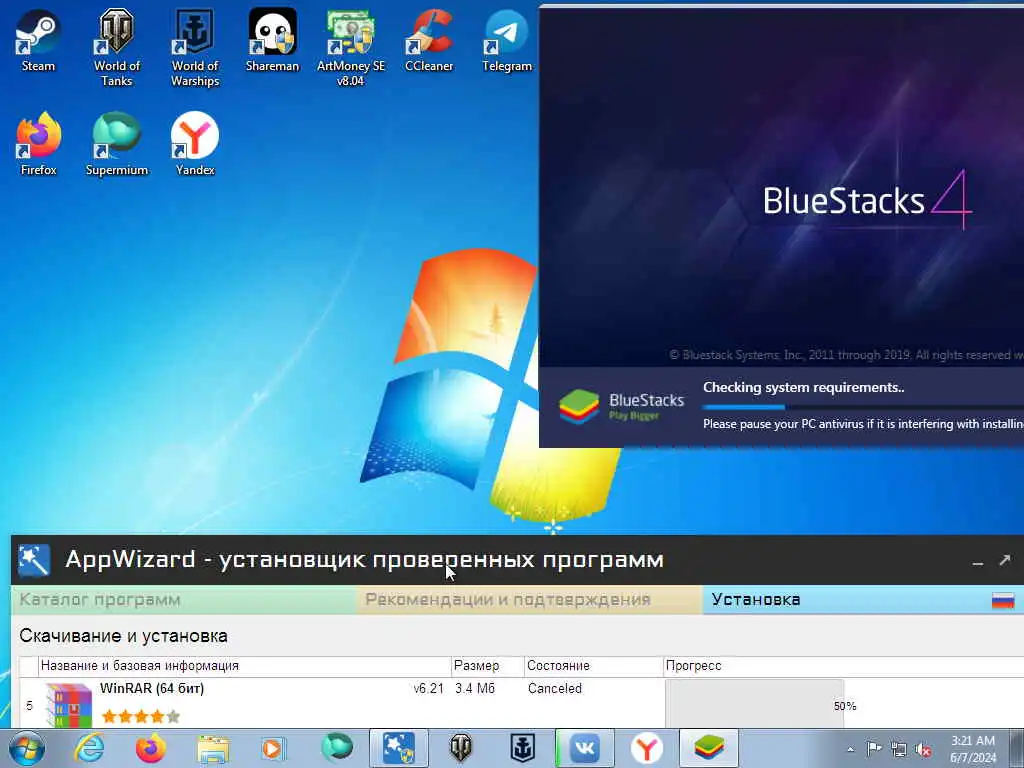Switch to BlueStacks installer taskbar button
This screenshot has width=1024, height=768.
coord(709,748)
